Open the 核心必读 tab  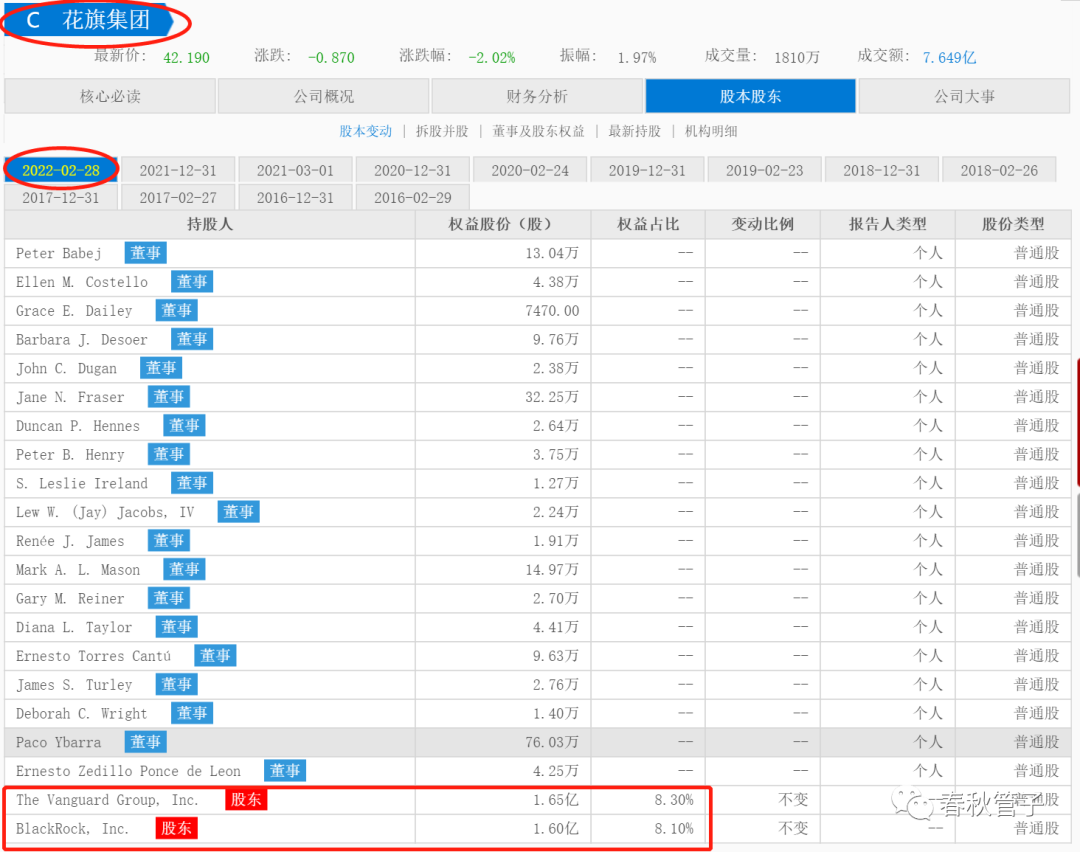click(x=110, y=96)
